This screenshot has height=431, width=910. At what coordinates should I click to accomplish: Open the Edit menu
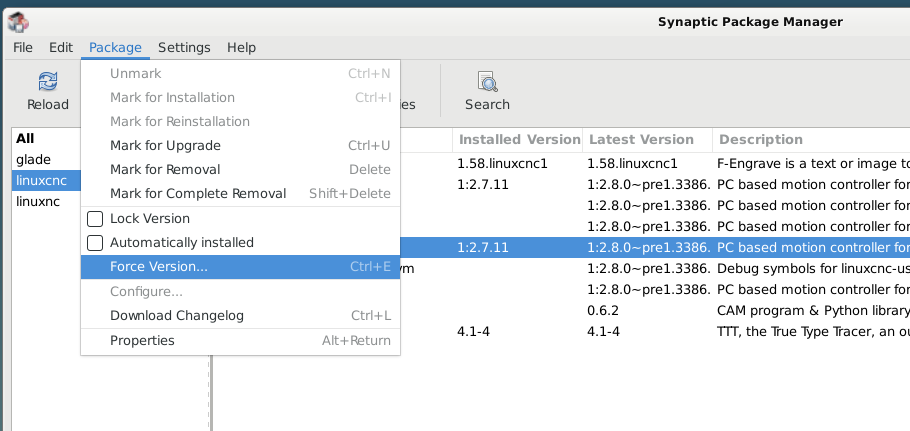[61, 48]
